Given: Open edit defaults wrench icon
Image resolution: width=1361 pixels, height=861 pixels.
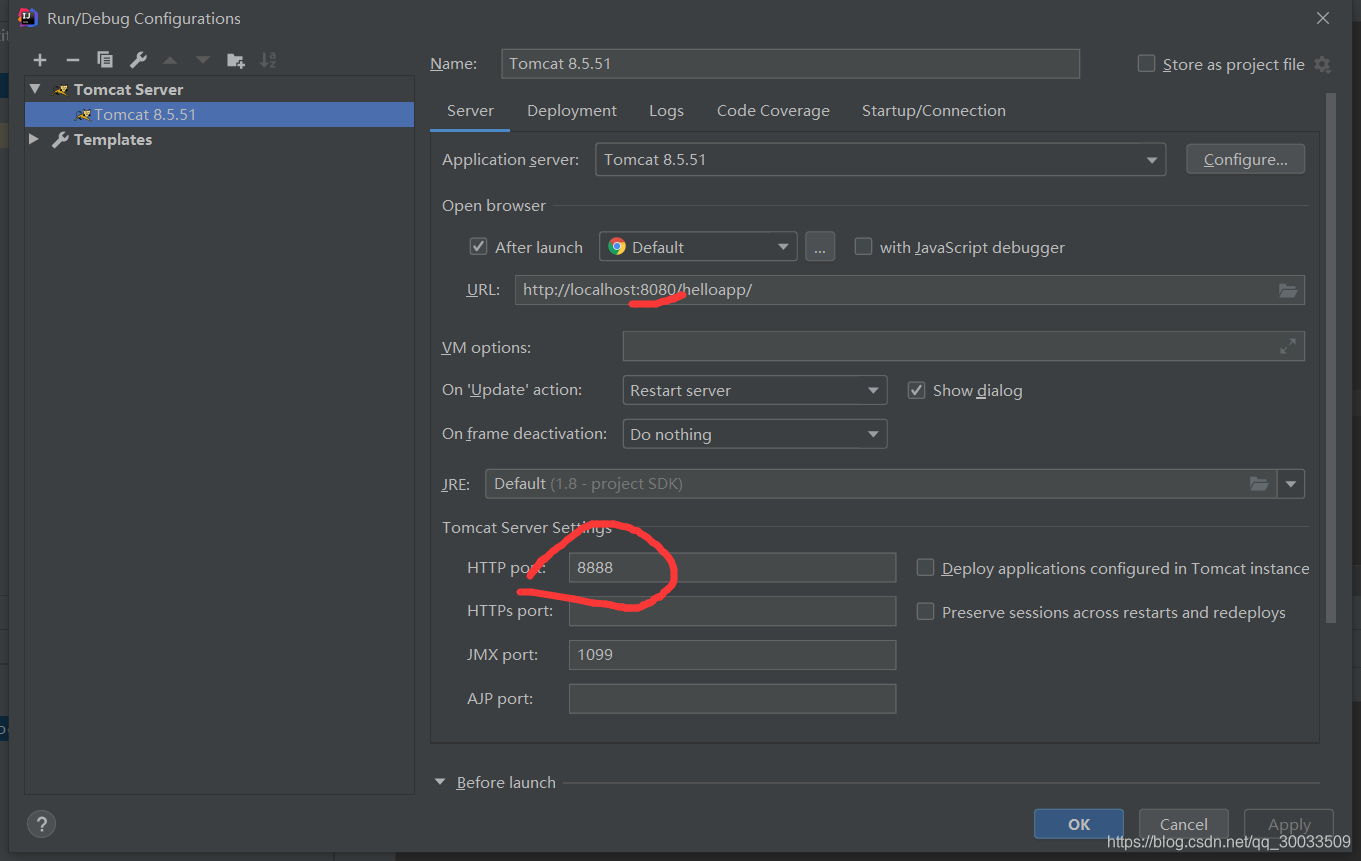Looking at the screenshot, I should [x=138, y=60].
